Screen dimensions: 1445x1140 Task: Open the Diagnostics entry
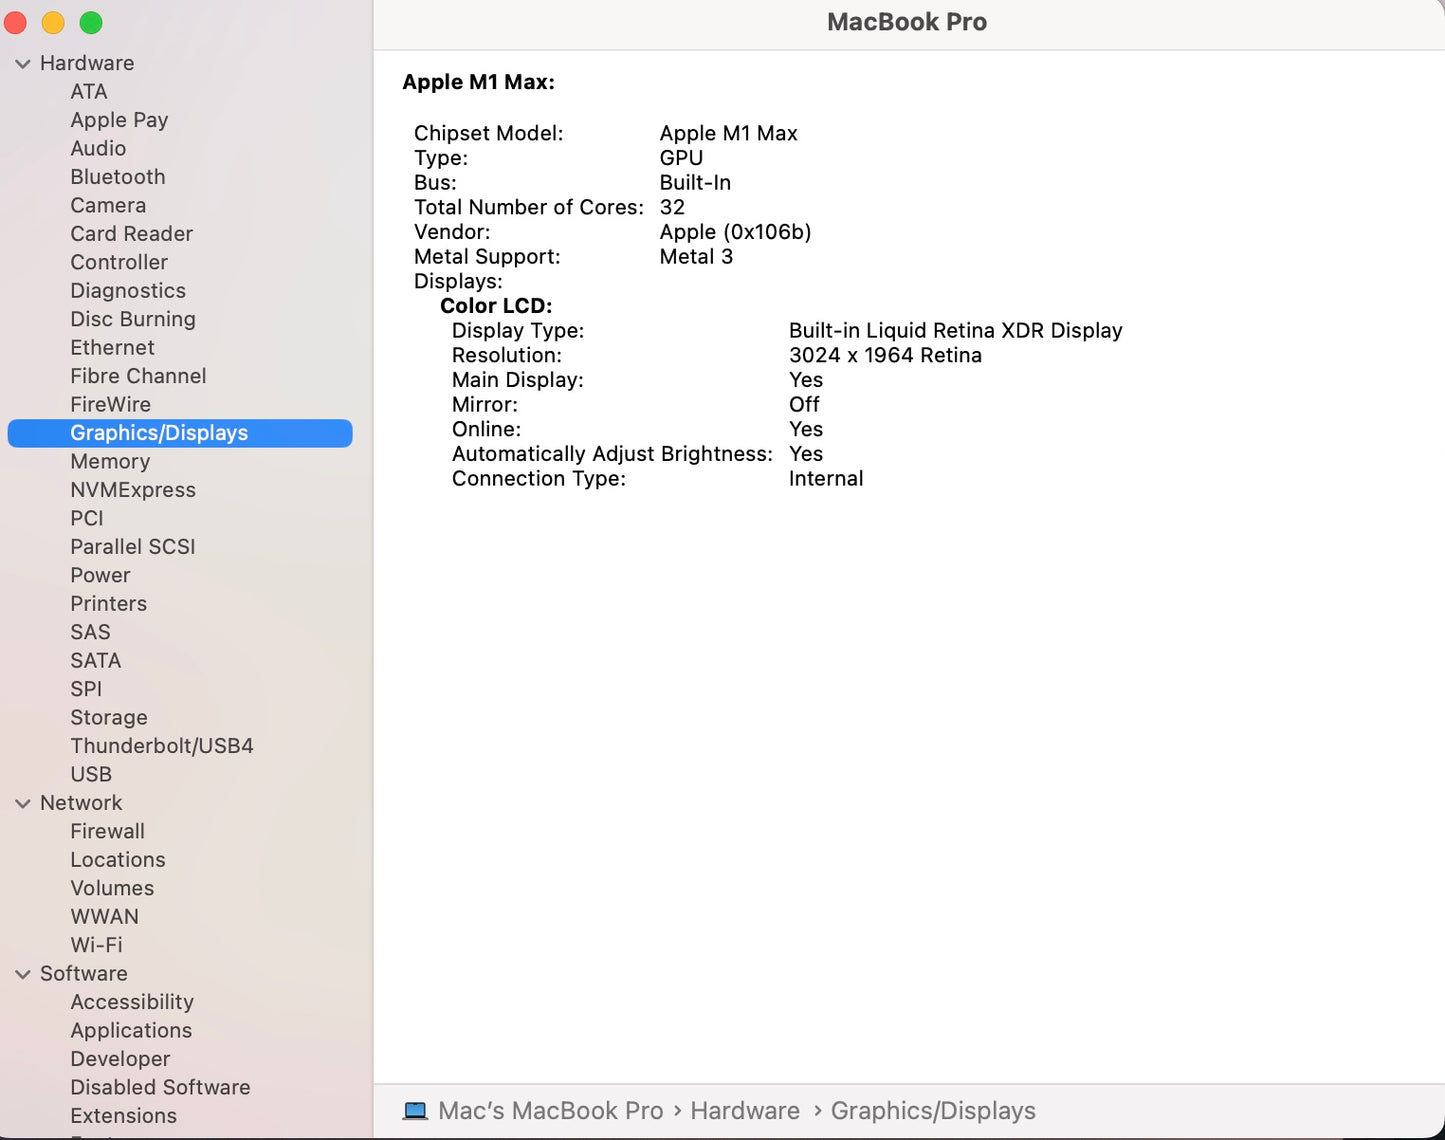point(128,291)
